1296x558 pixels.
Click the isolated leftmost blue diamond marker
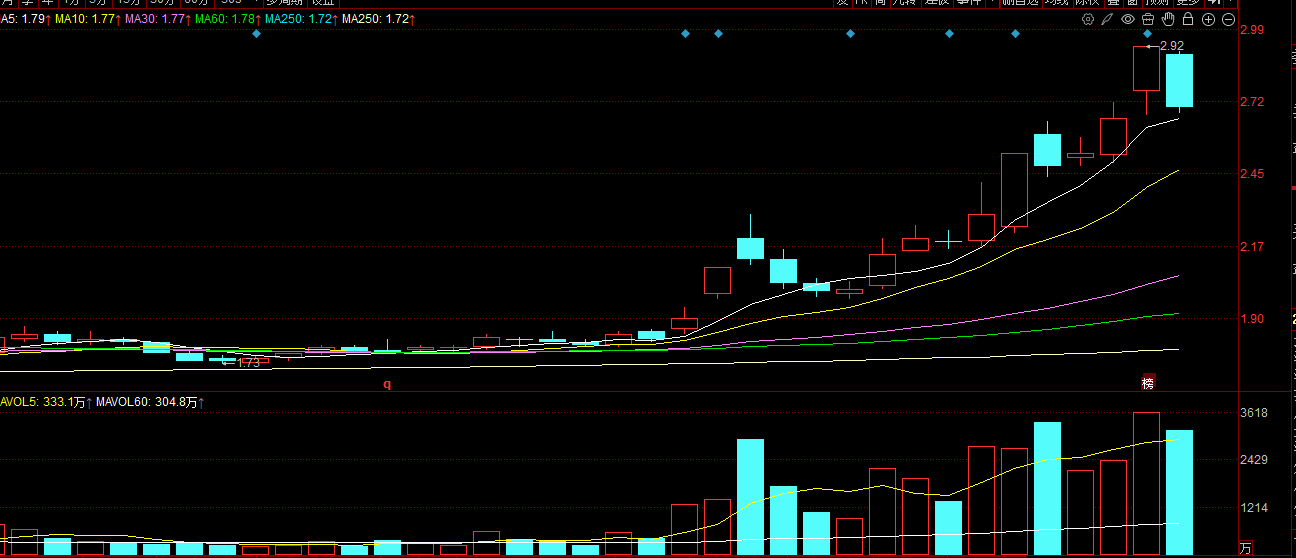[256, 34]
